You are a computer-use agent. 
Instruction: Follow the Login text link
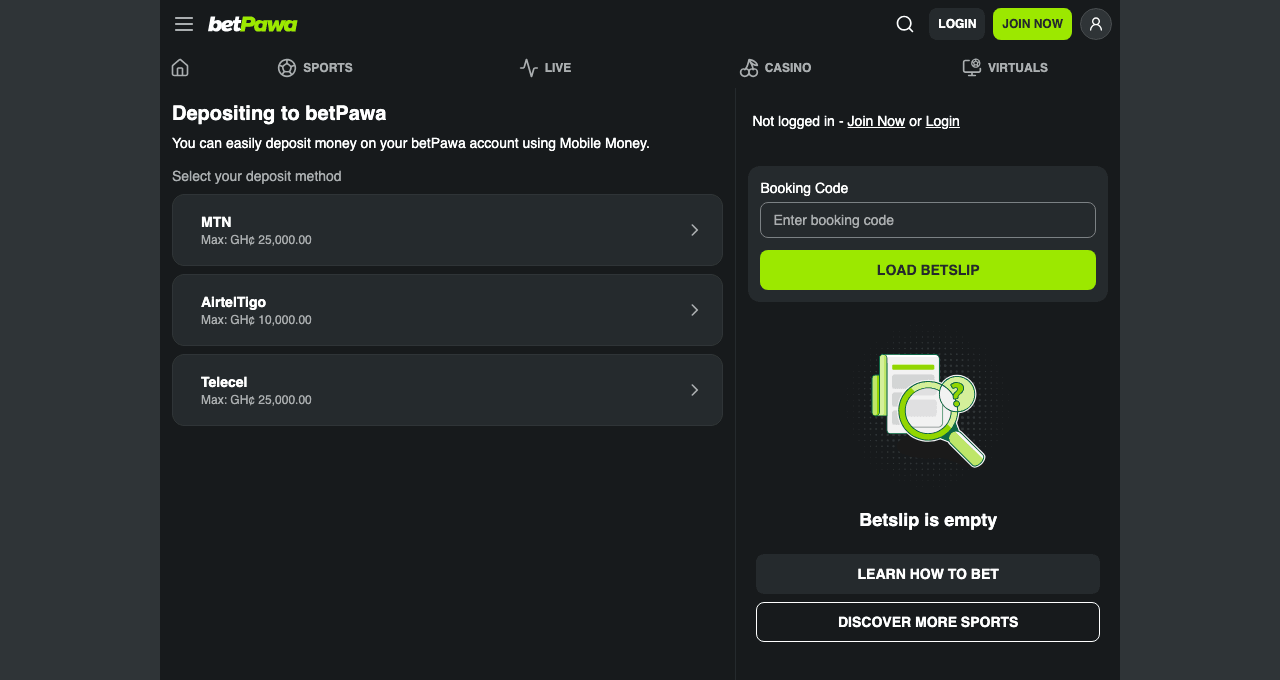tap(942, 121)
